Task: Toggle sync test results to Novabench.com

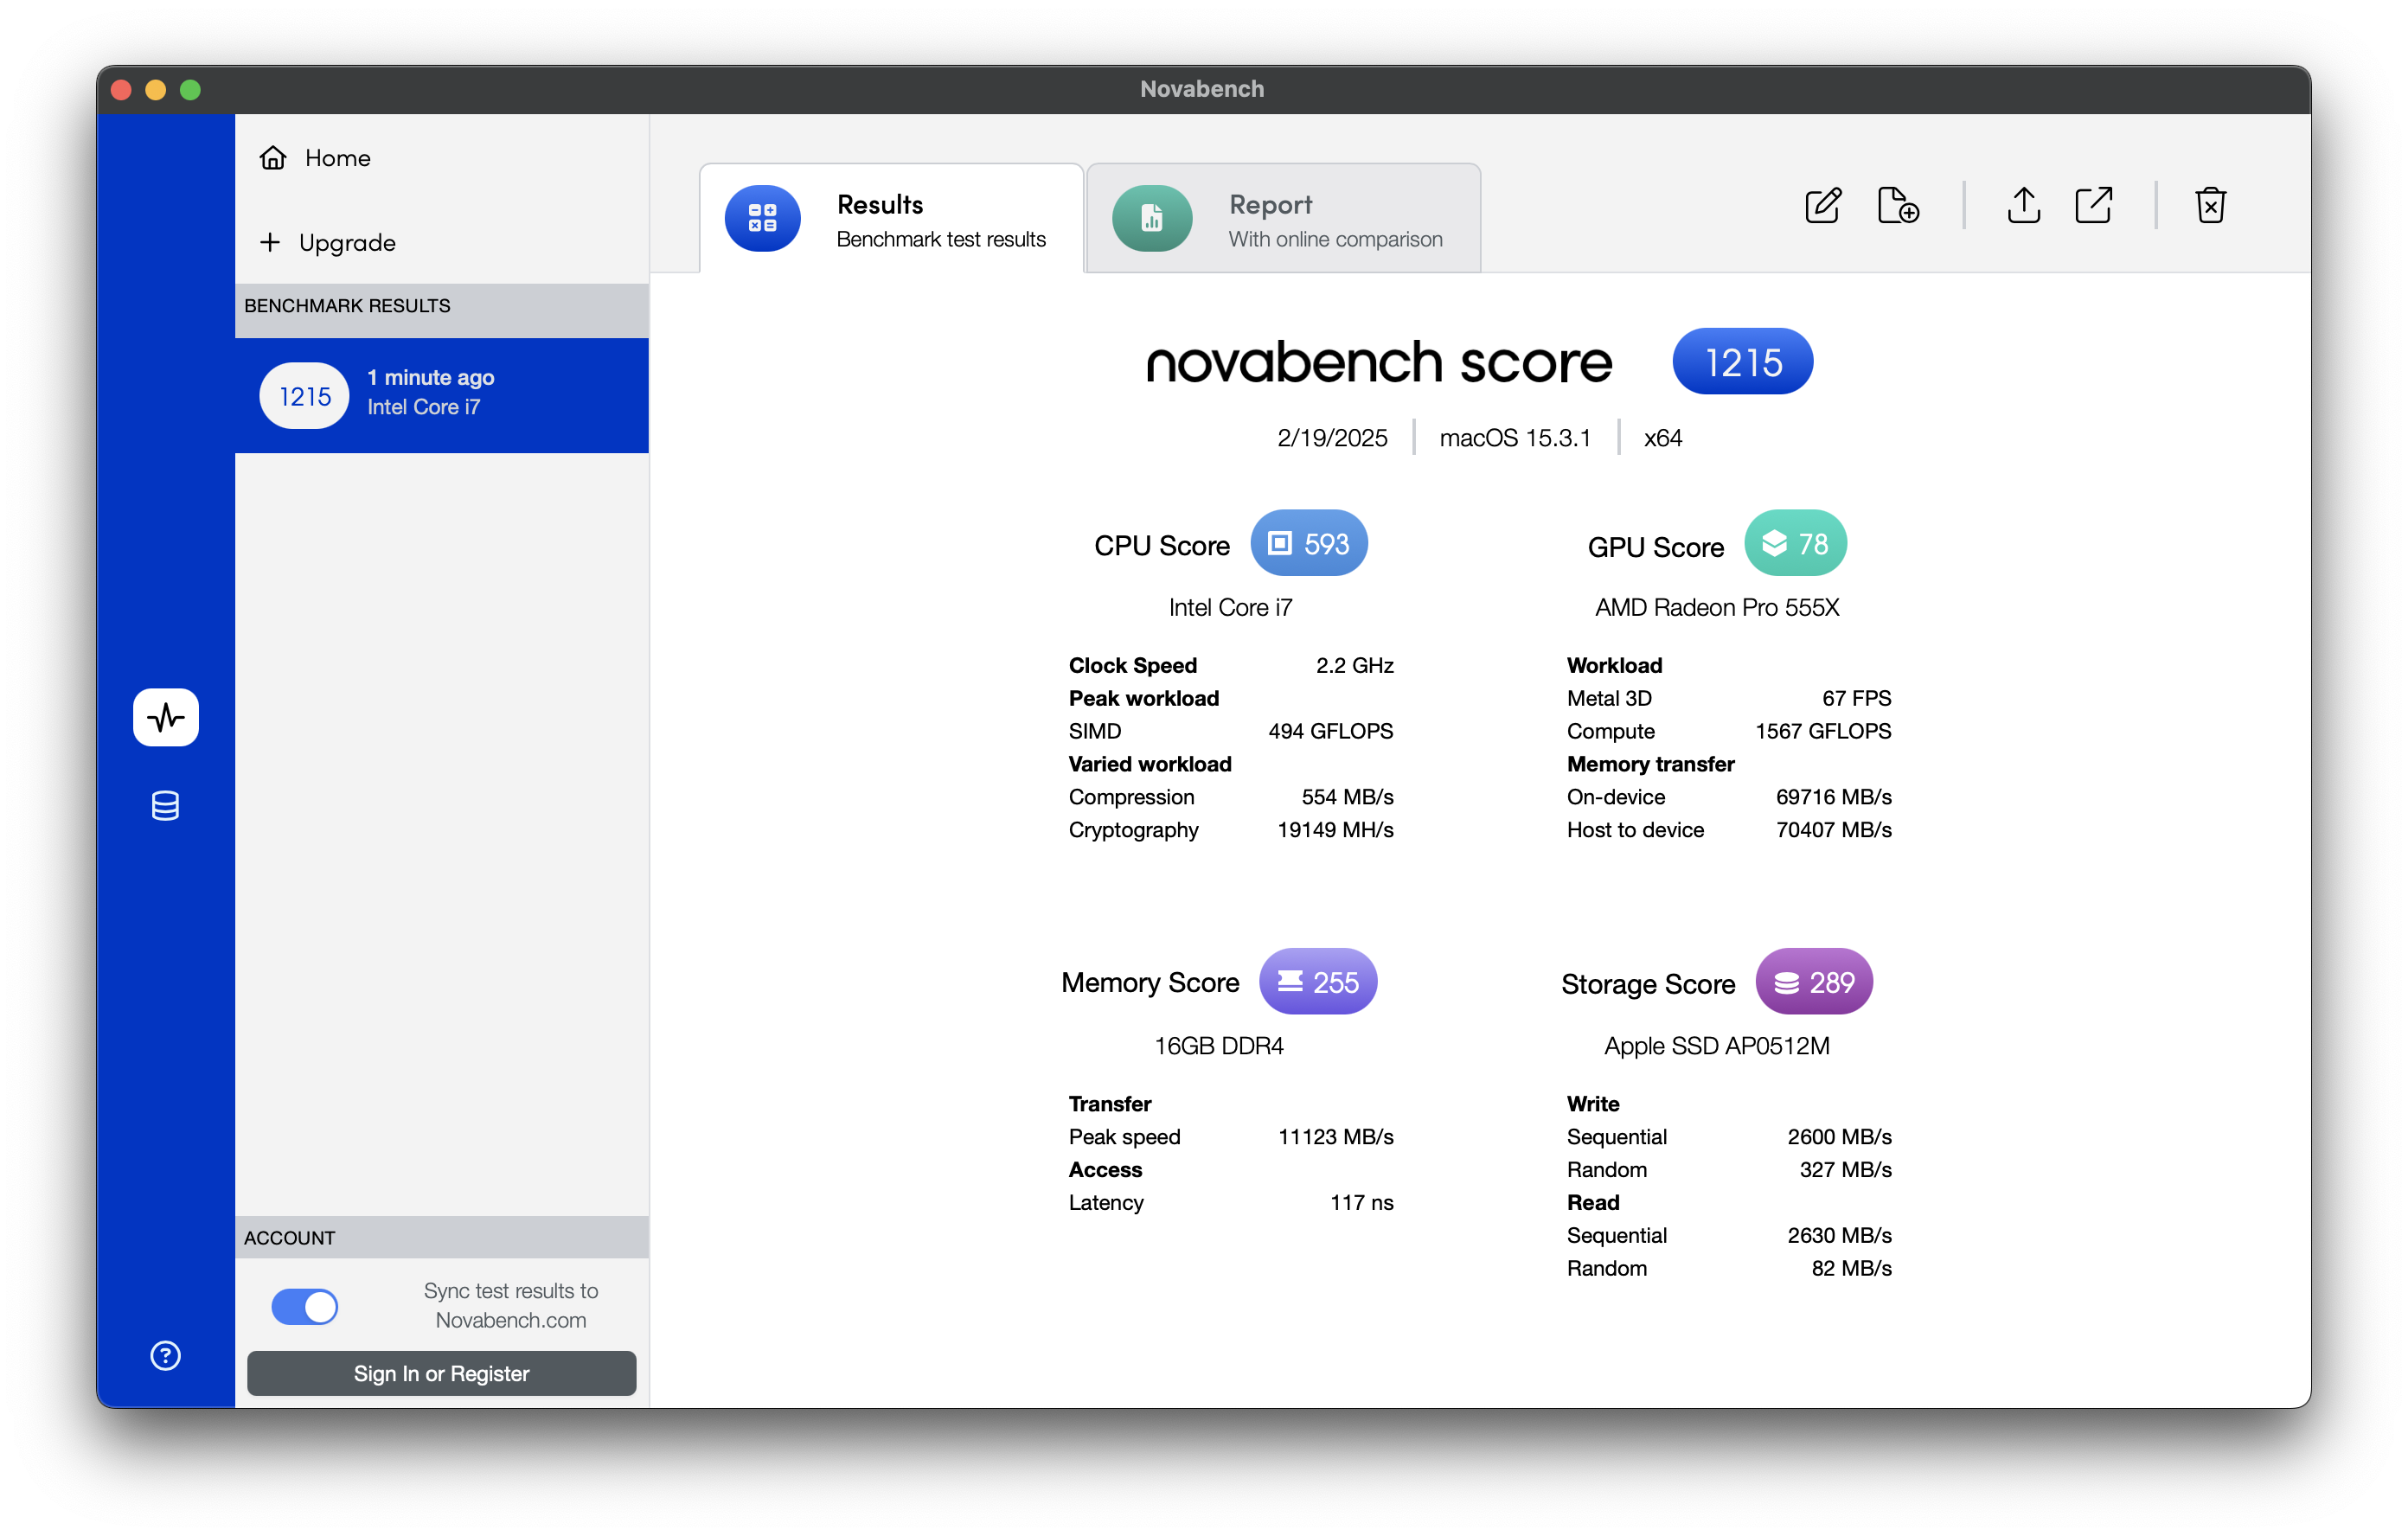Action: tap(305, 1306)
